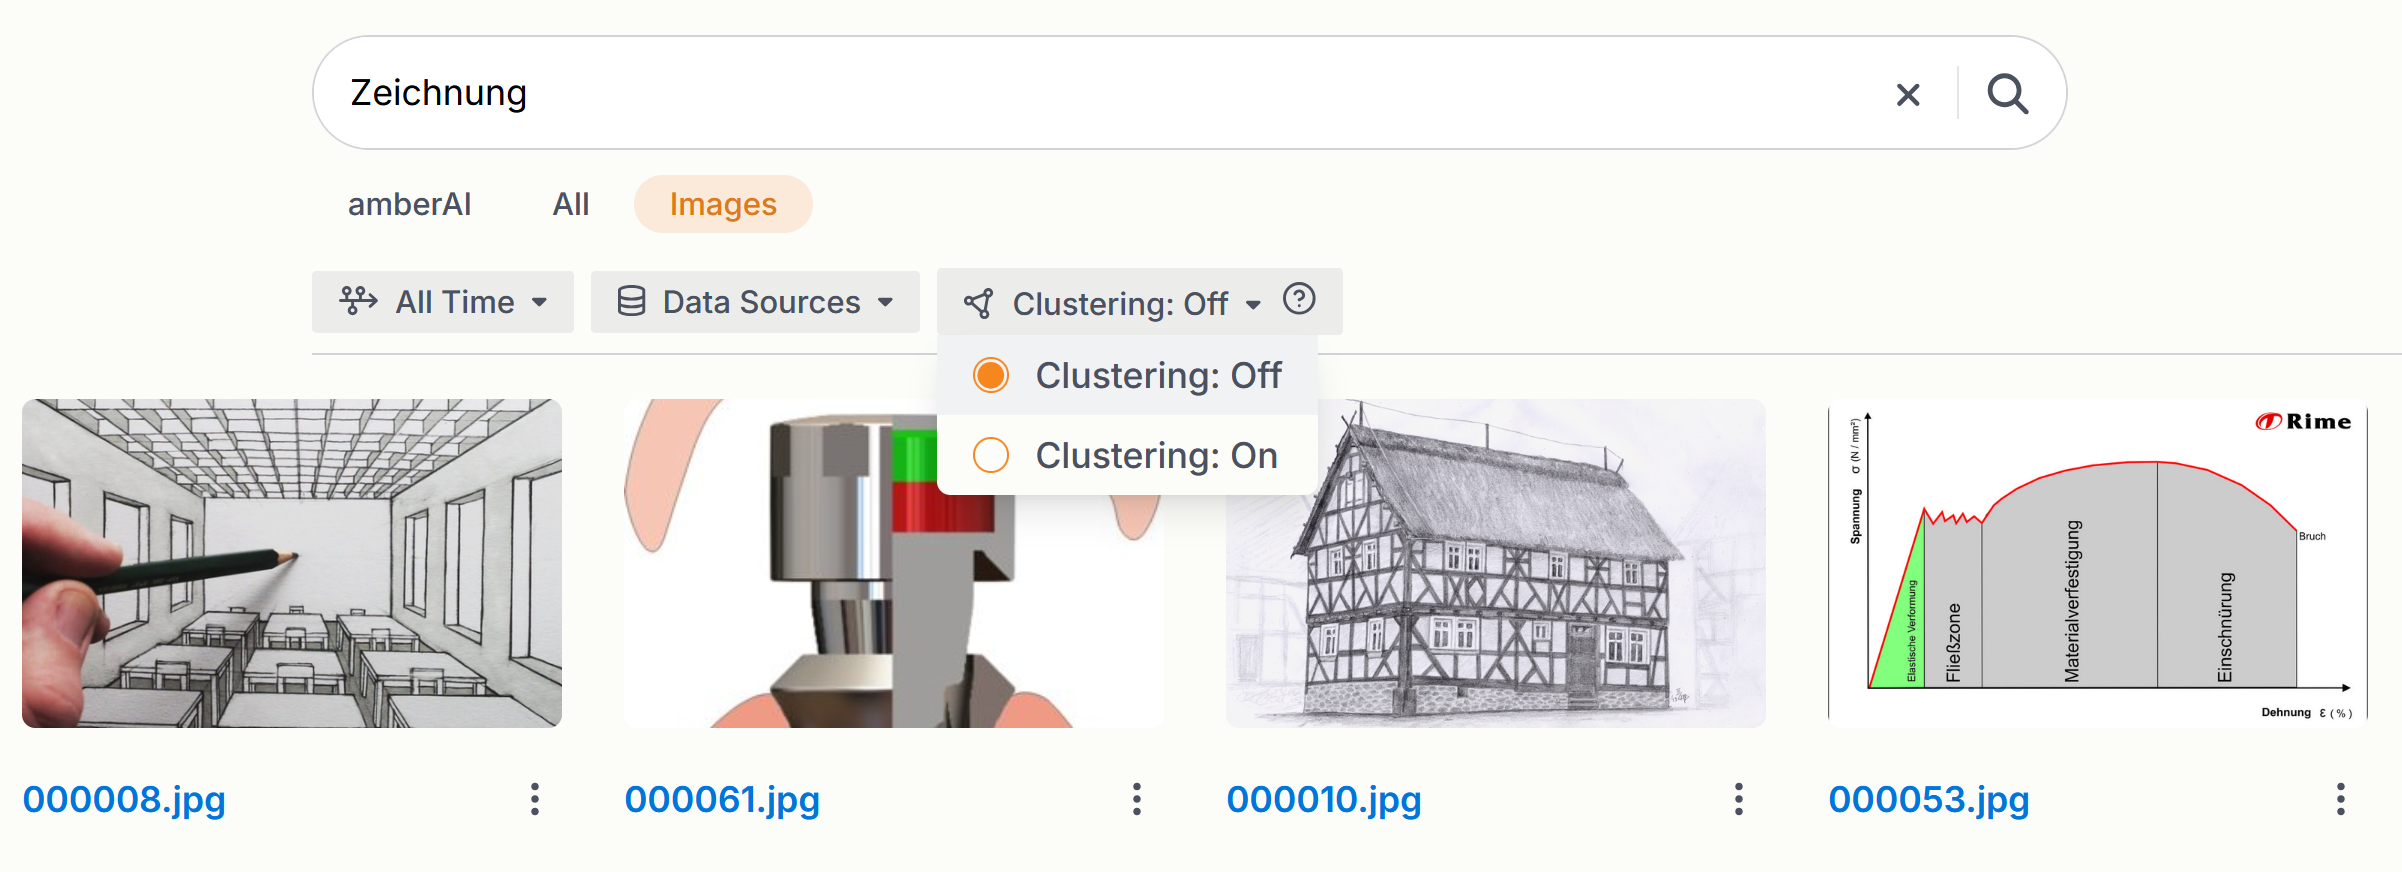Open the three-dot menu for 000010.jpg
The image size is (2402, 872).
1739,799
